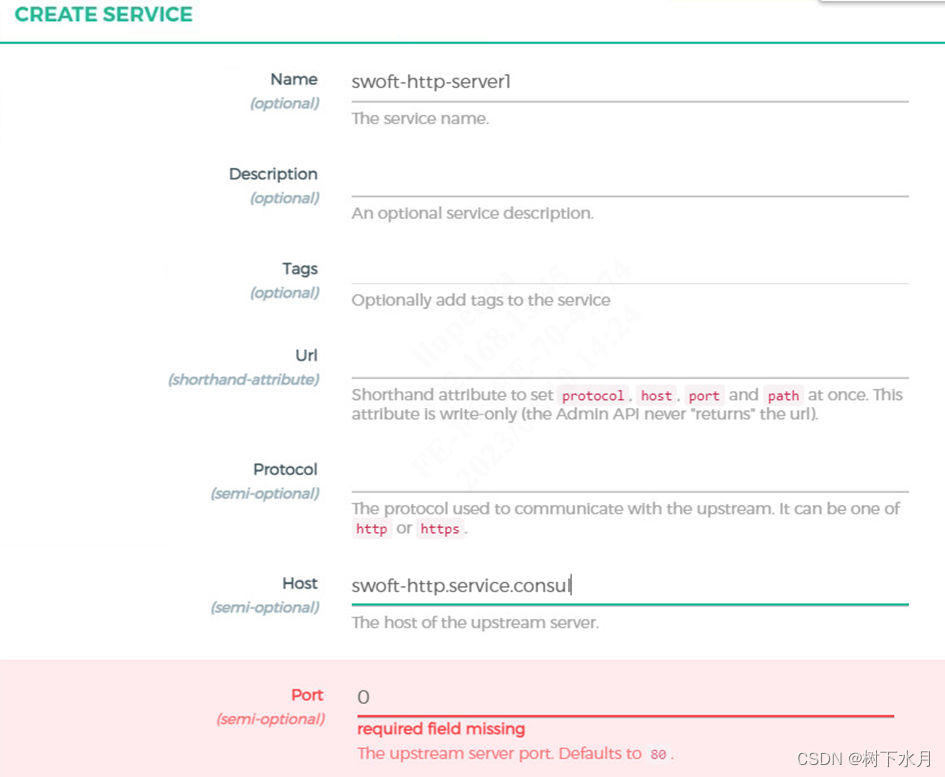Click the empty Protocol input field
Screen dimensions: 945x777
click(x=630, y=474)
